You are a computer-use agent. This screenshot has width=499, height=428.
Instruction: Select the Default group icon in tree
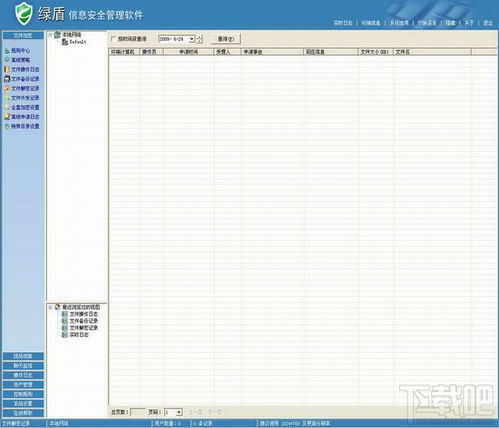click(x=65, y=42)
